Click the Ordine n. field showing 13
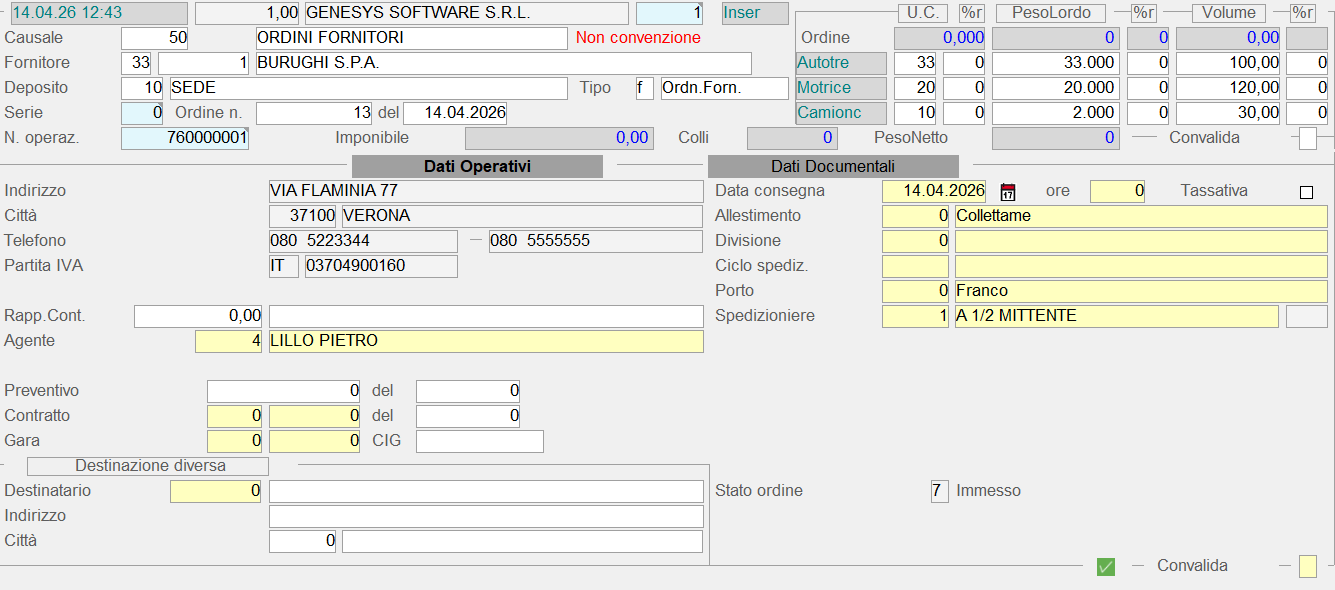This screenshot has width=1335, height=590. click(314, 113)
